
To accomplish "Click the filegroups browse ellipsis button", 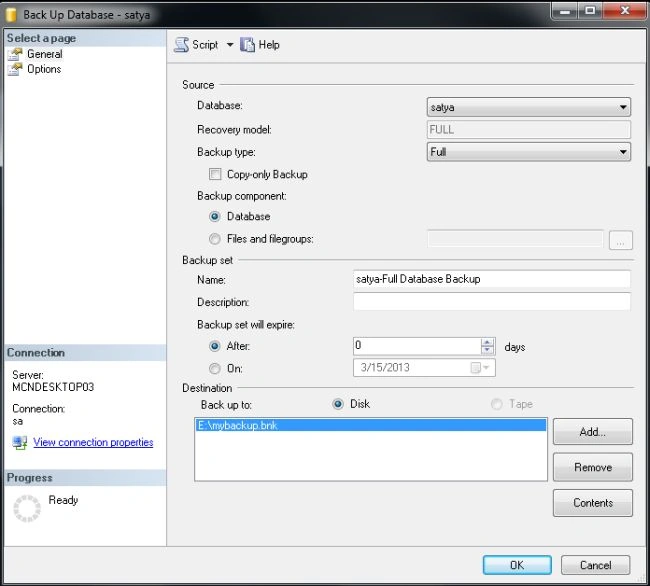I will (621, 240).
